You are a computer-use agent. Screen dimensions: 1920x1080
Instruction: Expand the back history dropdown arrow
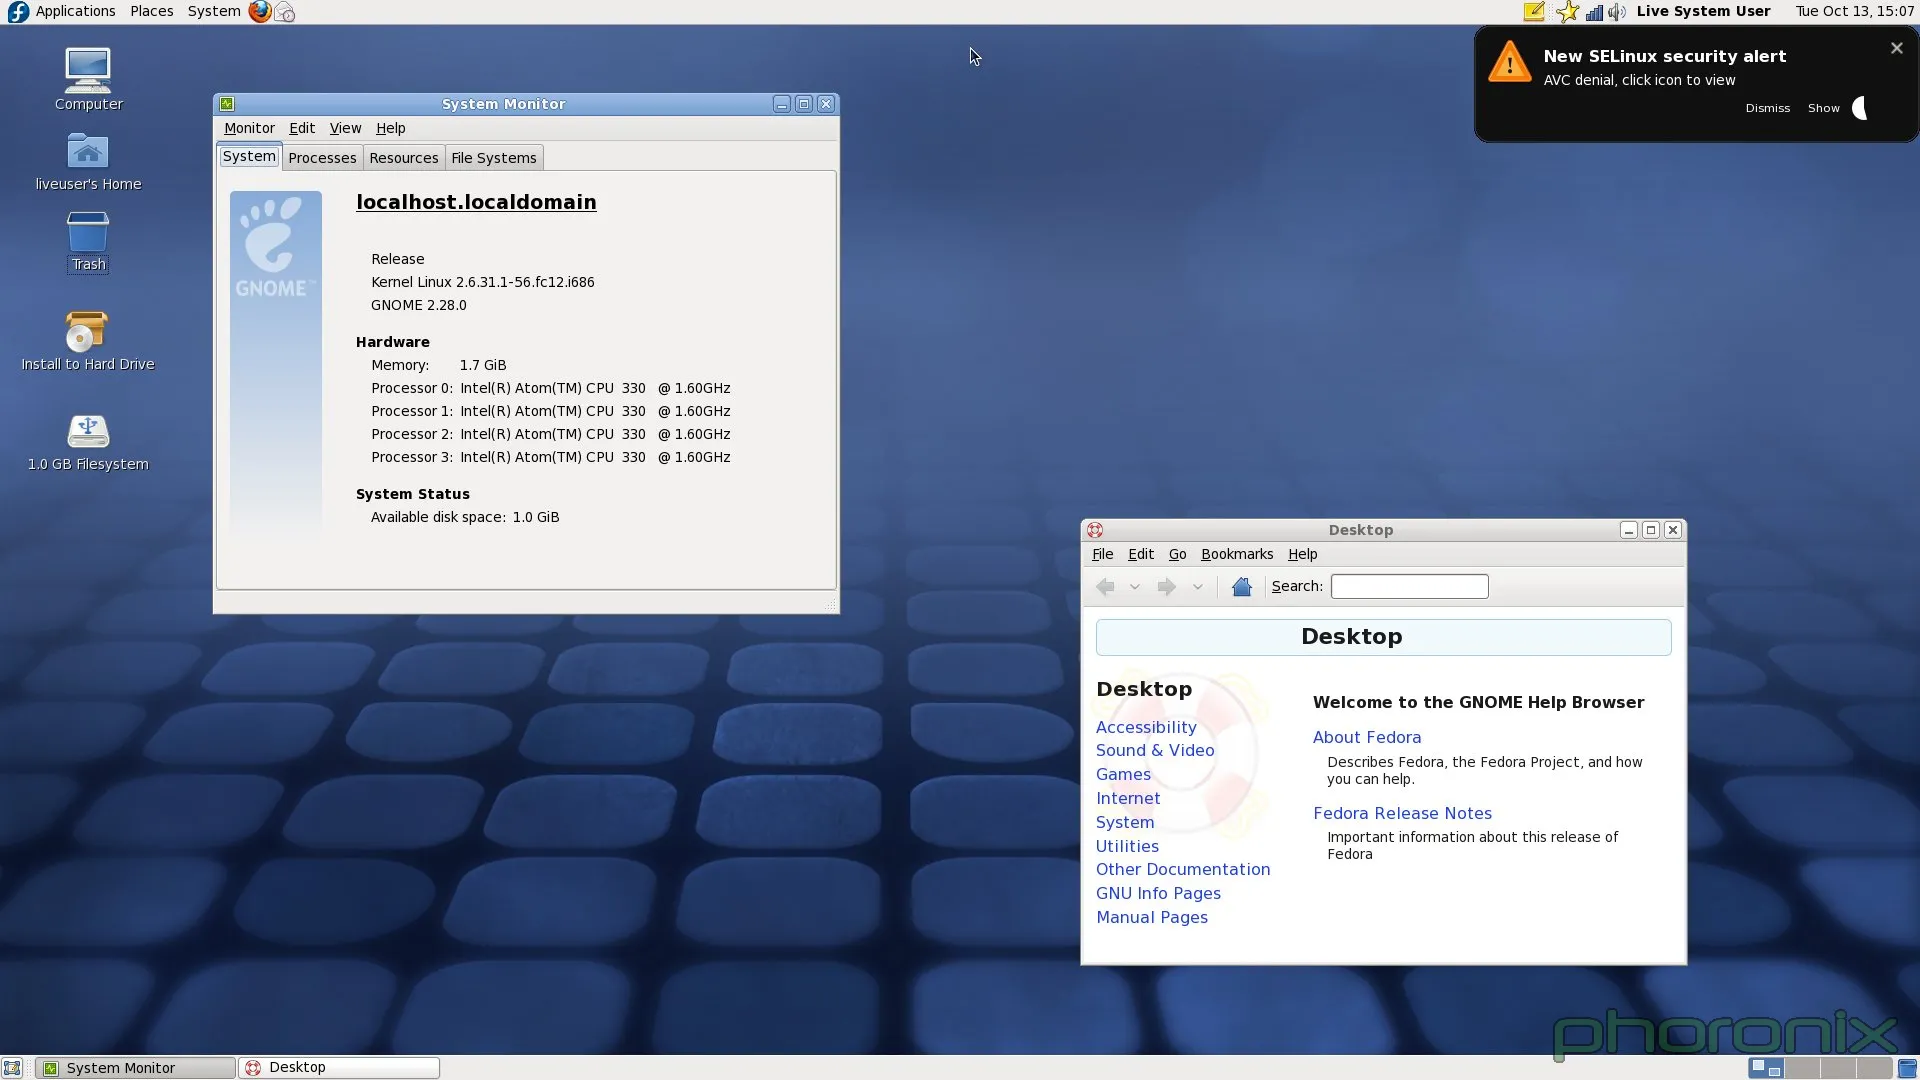point(1135,587)
